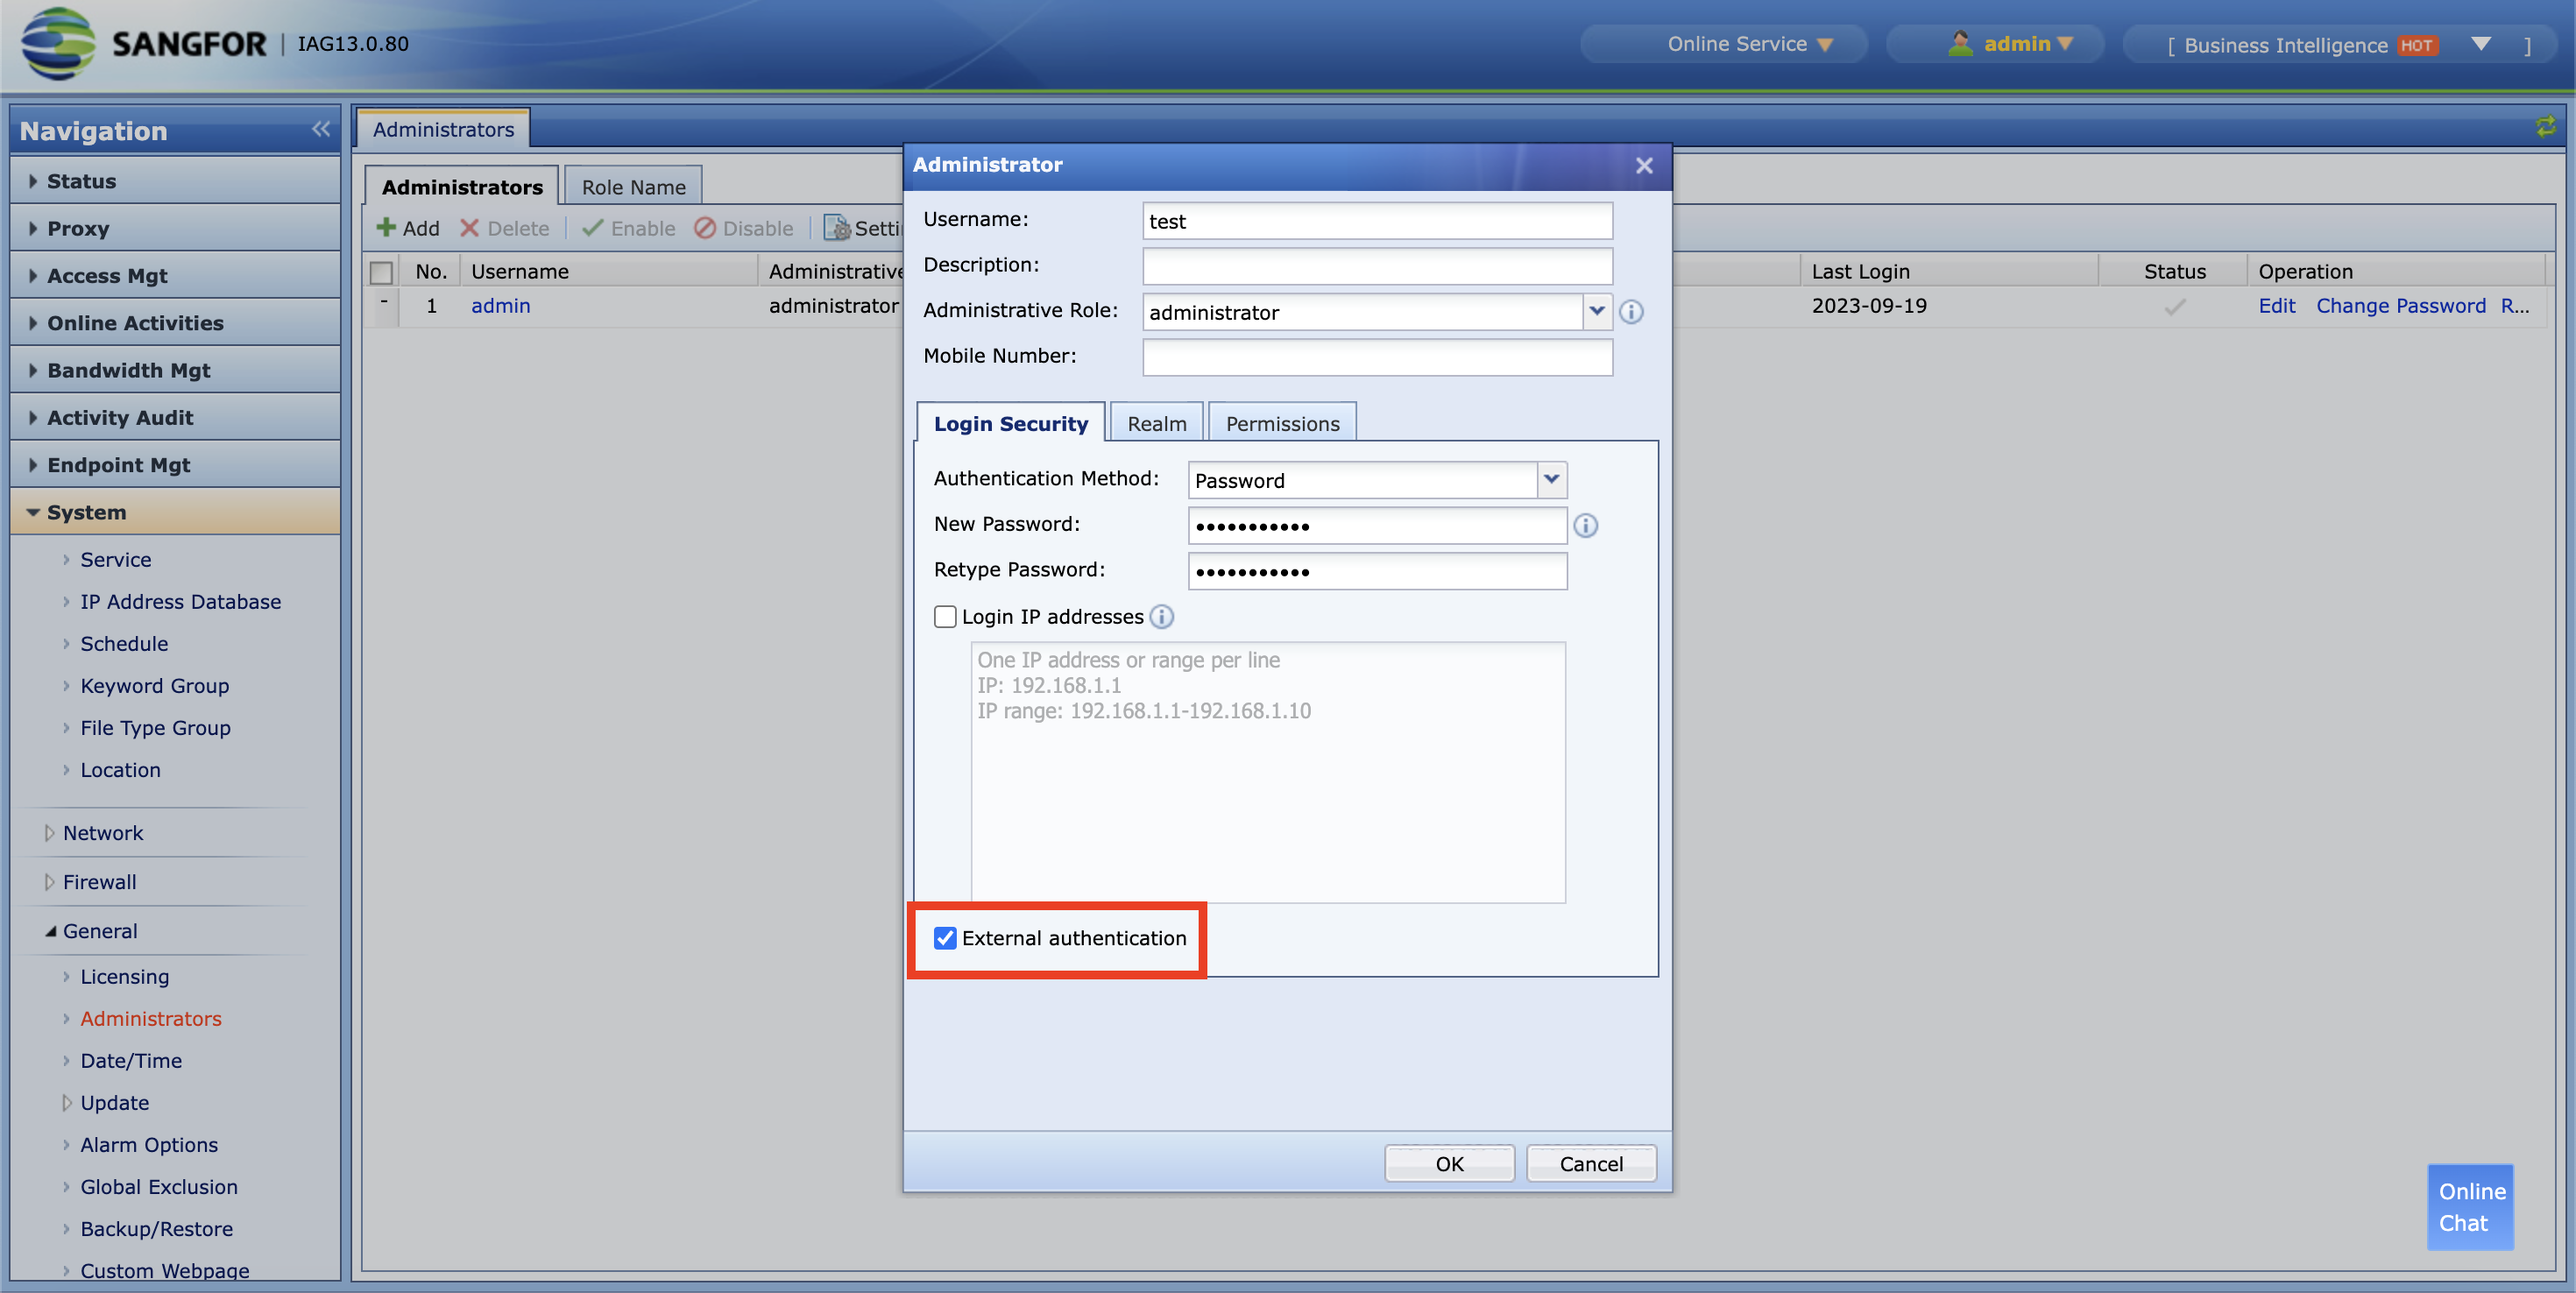Click the info icon next to New Password
The height and width of the screenshot is (1293, 2576).
[1586, 525]
